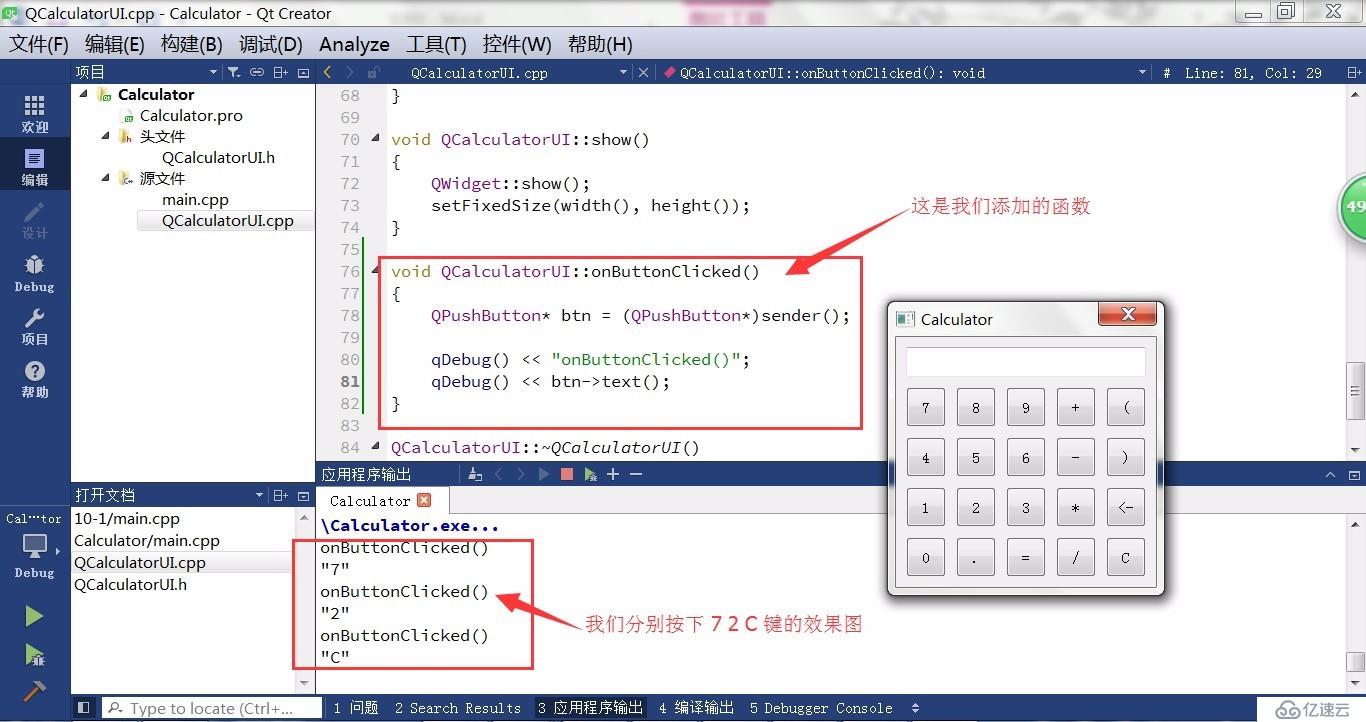Image resolution: width=1366 pixels, height=722 pixels.
Task: Open the 帮助(H) menu
Action: 599,45
